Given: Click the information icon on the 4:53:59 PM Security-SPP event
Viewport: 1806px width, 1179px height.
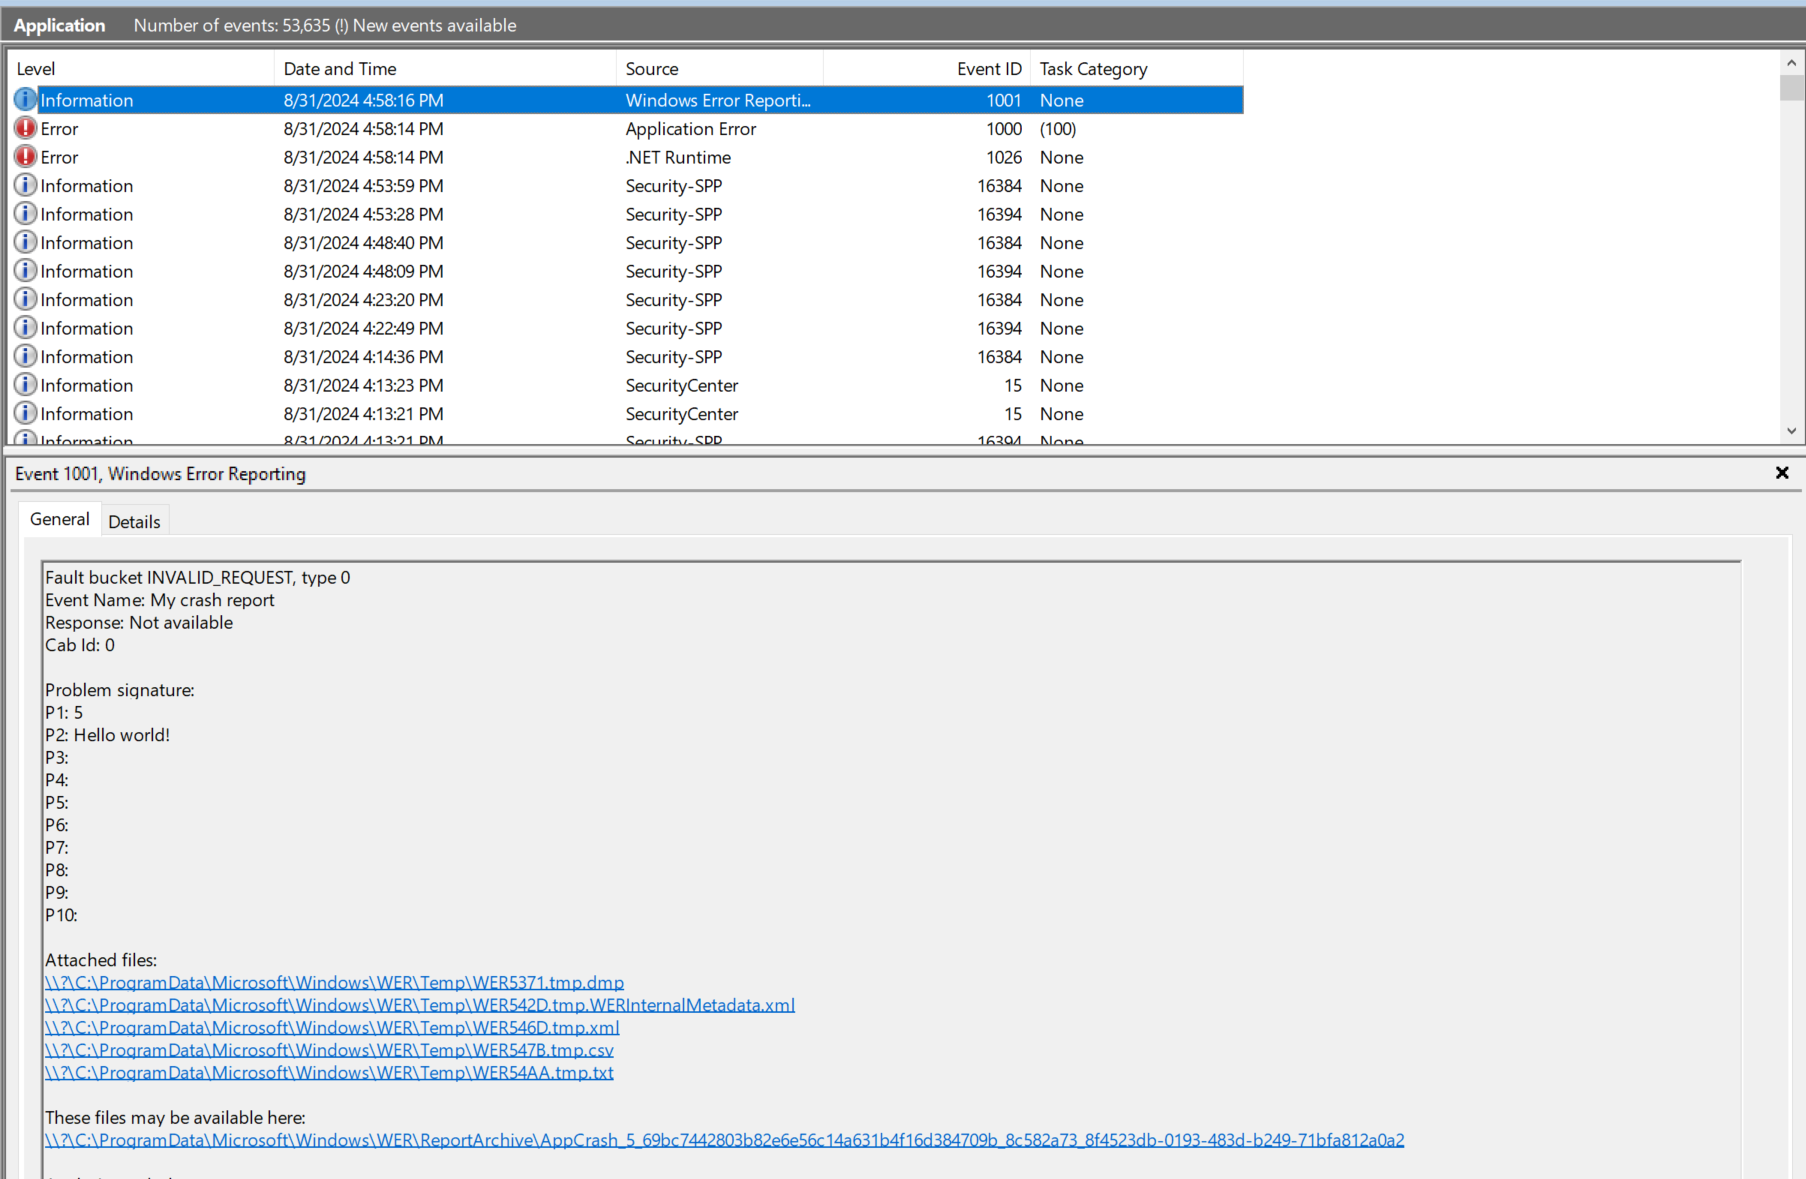Looking at the screenshot, I should [25, 185].
